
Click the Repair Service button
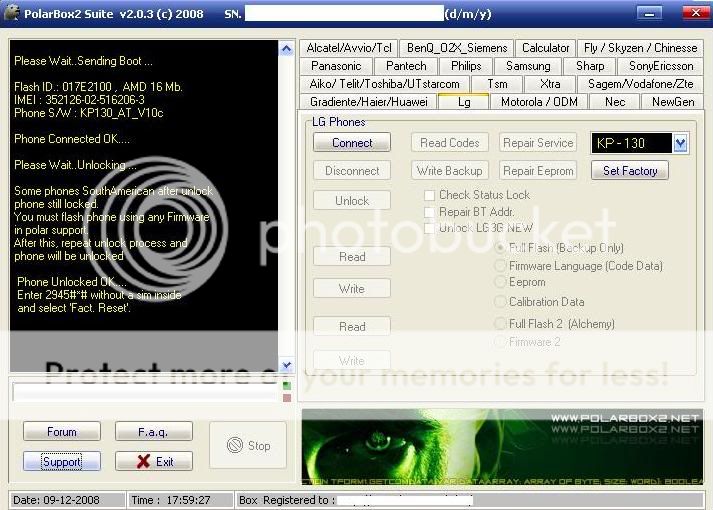538,143
